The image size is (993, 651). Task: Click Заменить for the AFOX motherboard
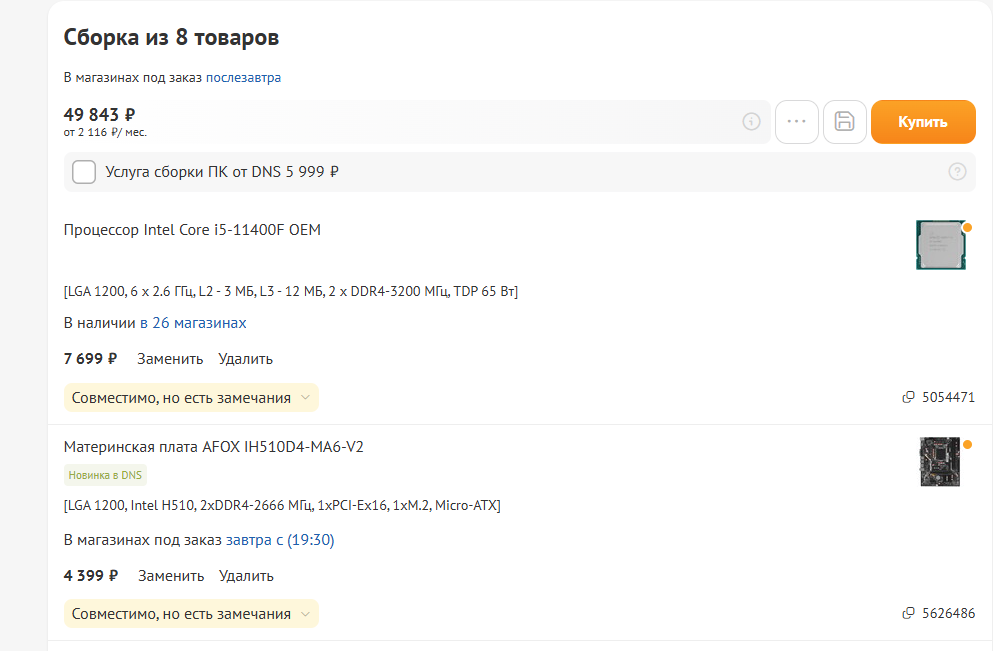[171, 576]
